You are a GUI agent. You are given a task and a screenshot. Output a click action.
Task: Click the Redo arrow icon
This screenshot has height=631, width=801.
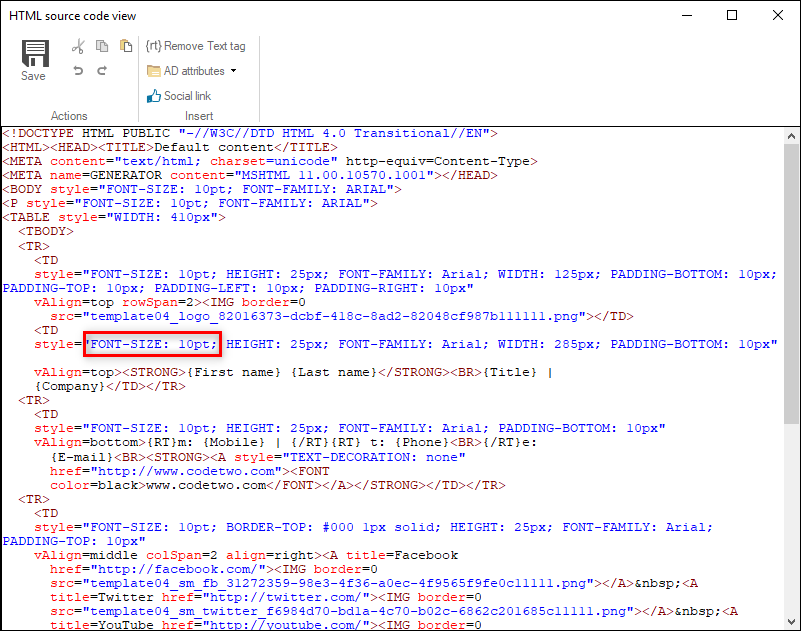(x=101, y=68)
